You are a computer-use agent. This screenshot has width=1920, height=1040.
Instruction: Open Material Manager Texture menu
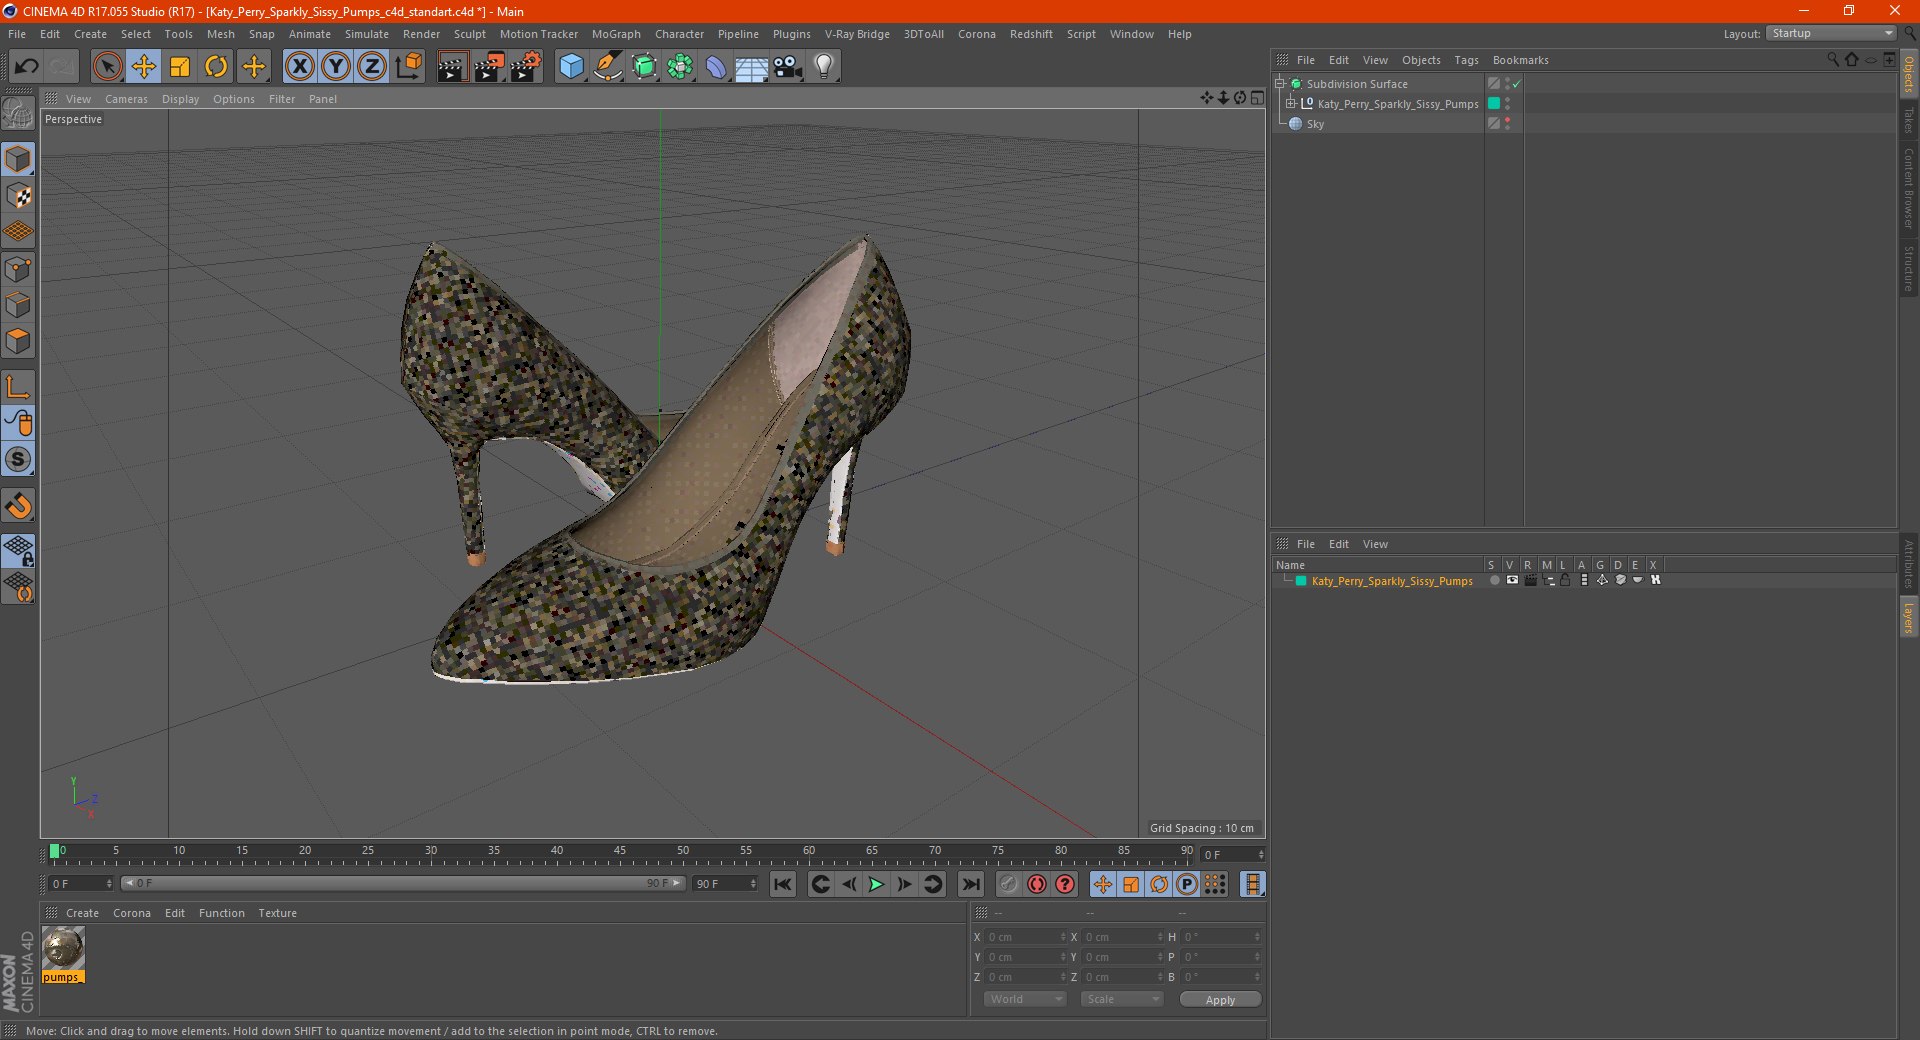coord(277,913)
